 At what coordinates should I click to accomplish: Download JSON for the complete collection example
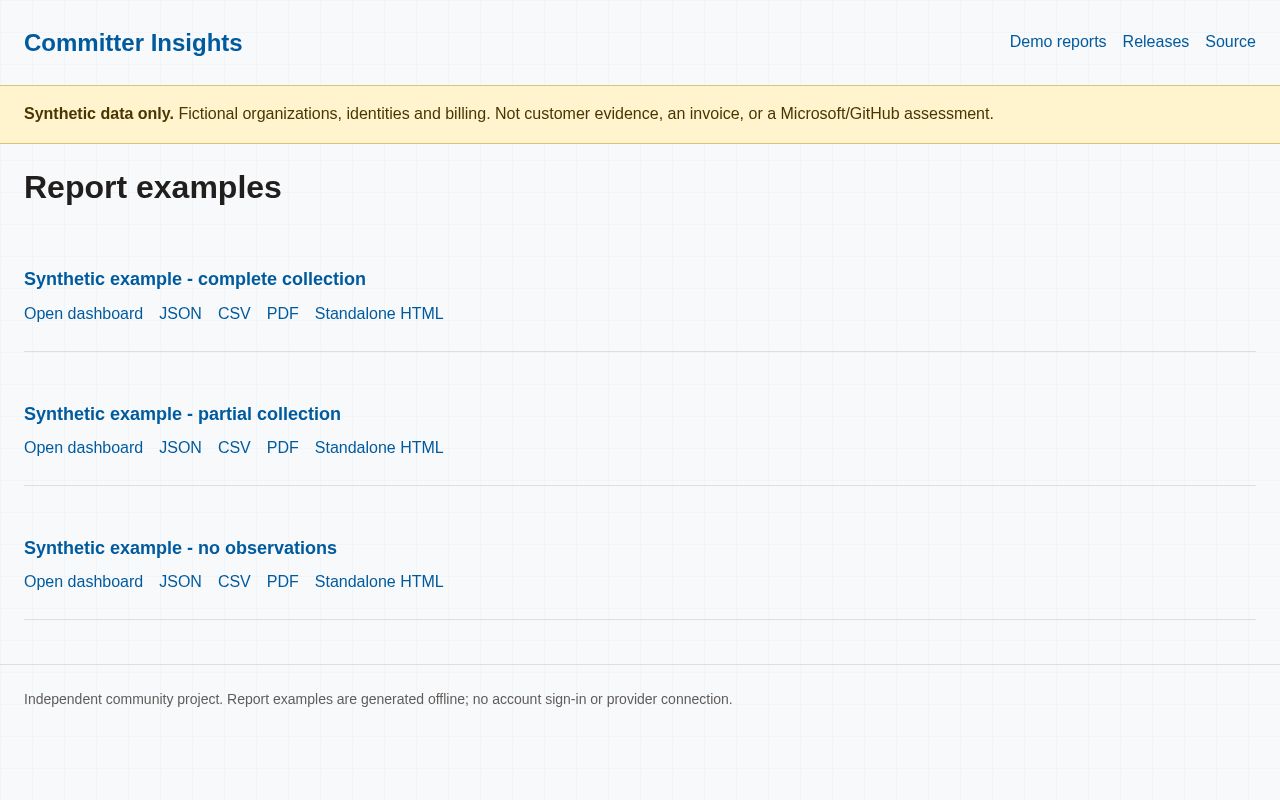(x=180, y=314)
